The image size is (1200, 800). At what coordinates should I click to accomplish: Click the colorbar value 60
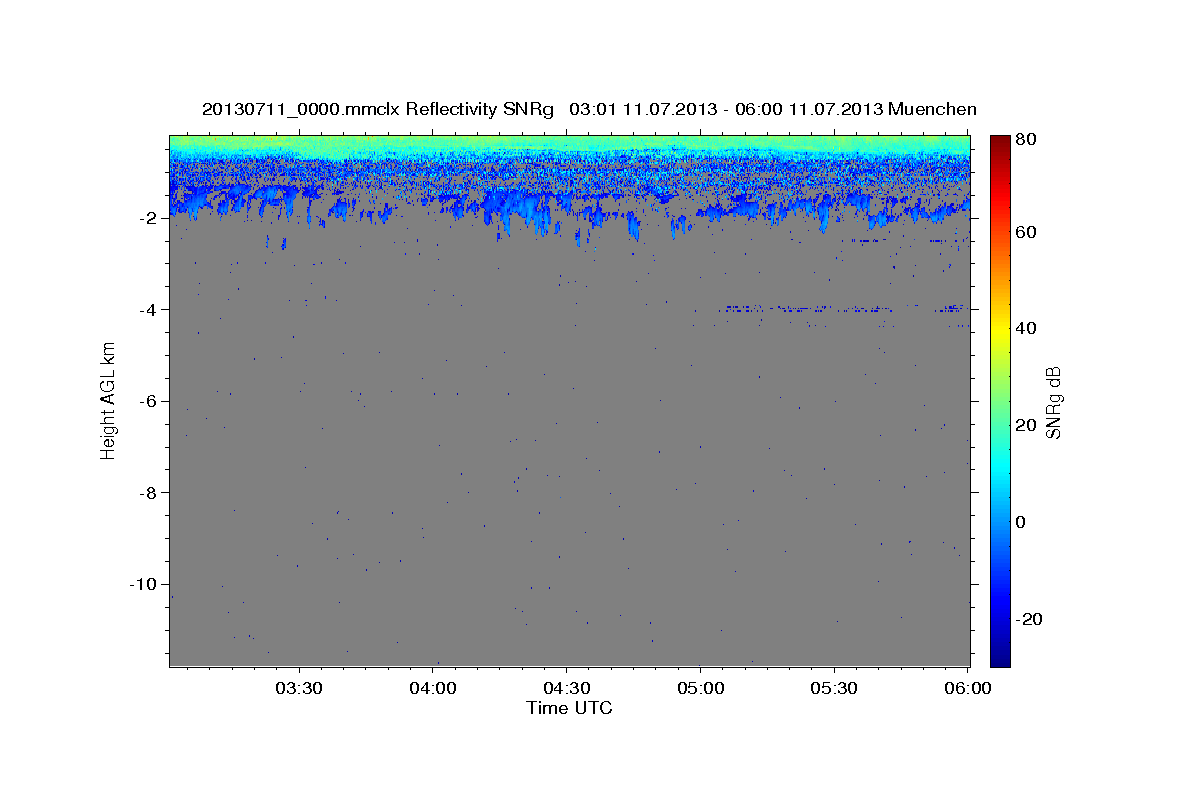pyautogui.click(x=1028, y=232)
